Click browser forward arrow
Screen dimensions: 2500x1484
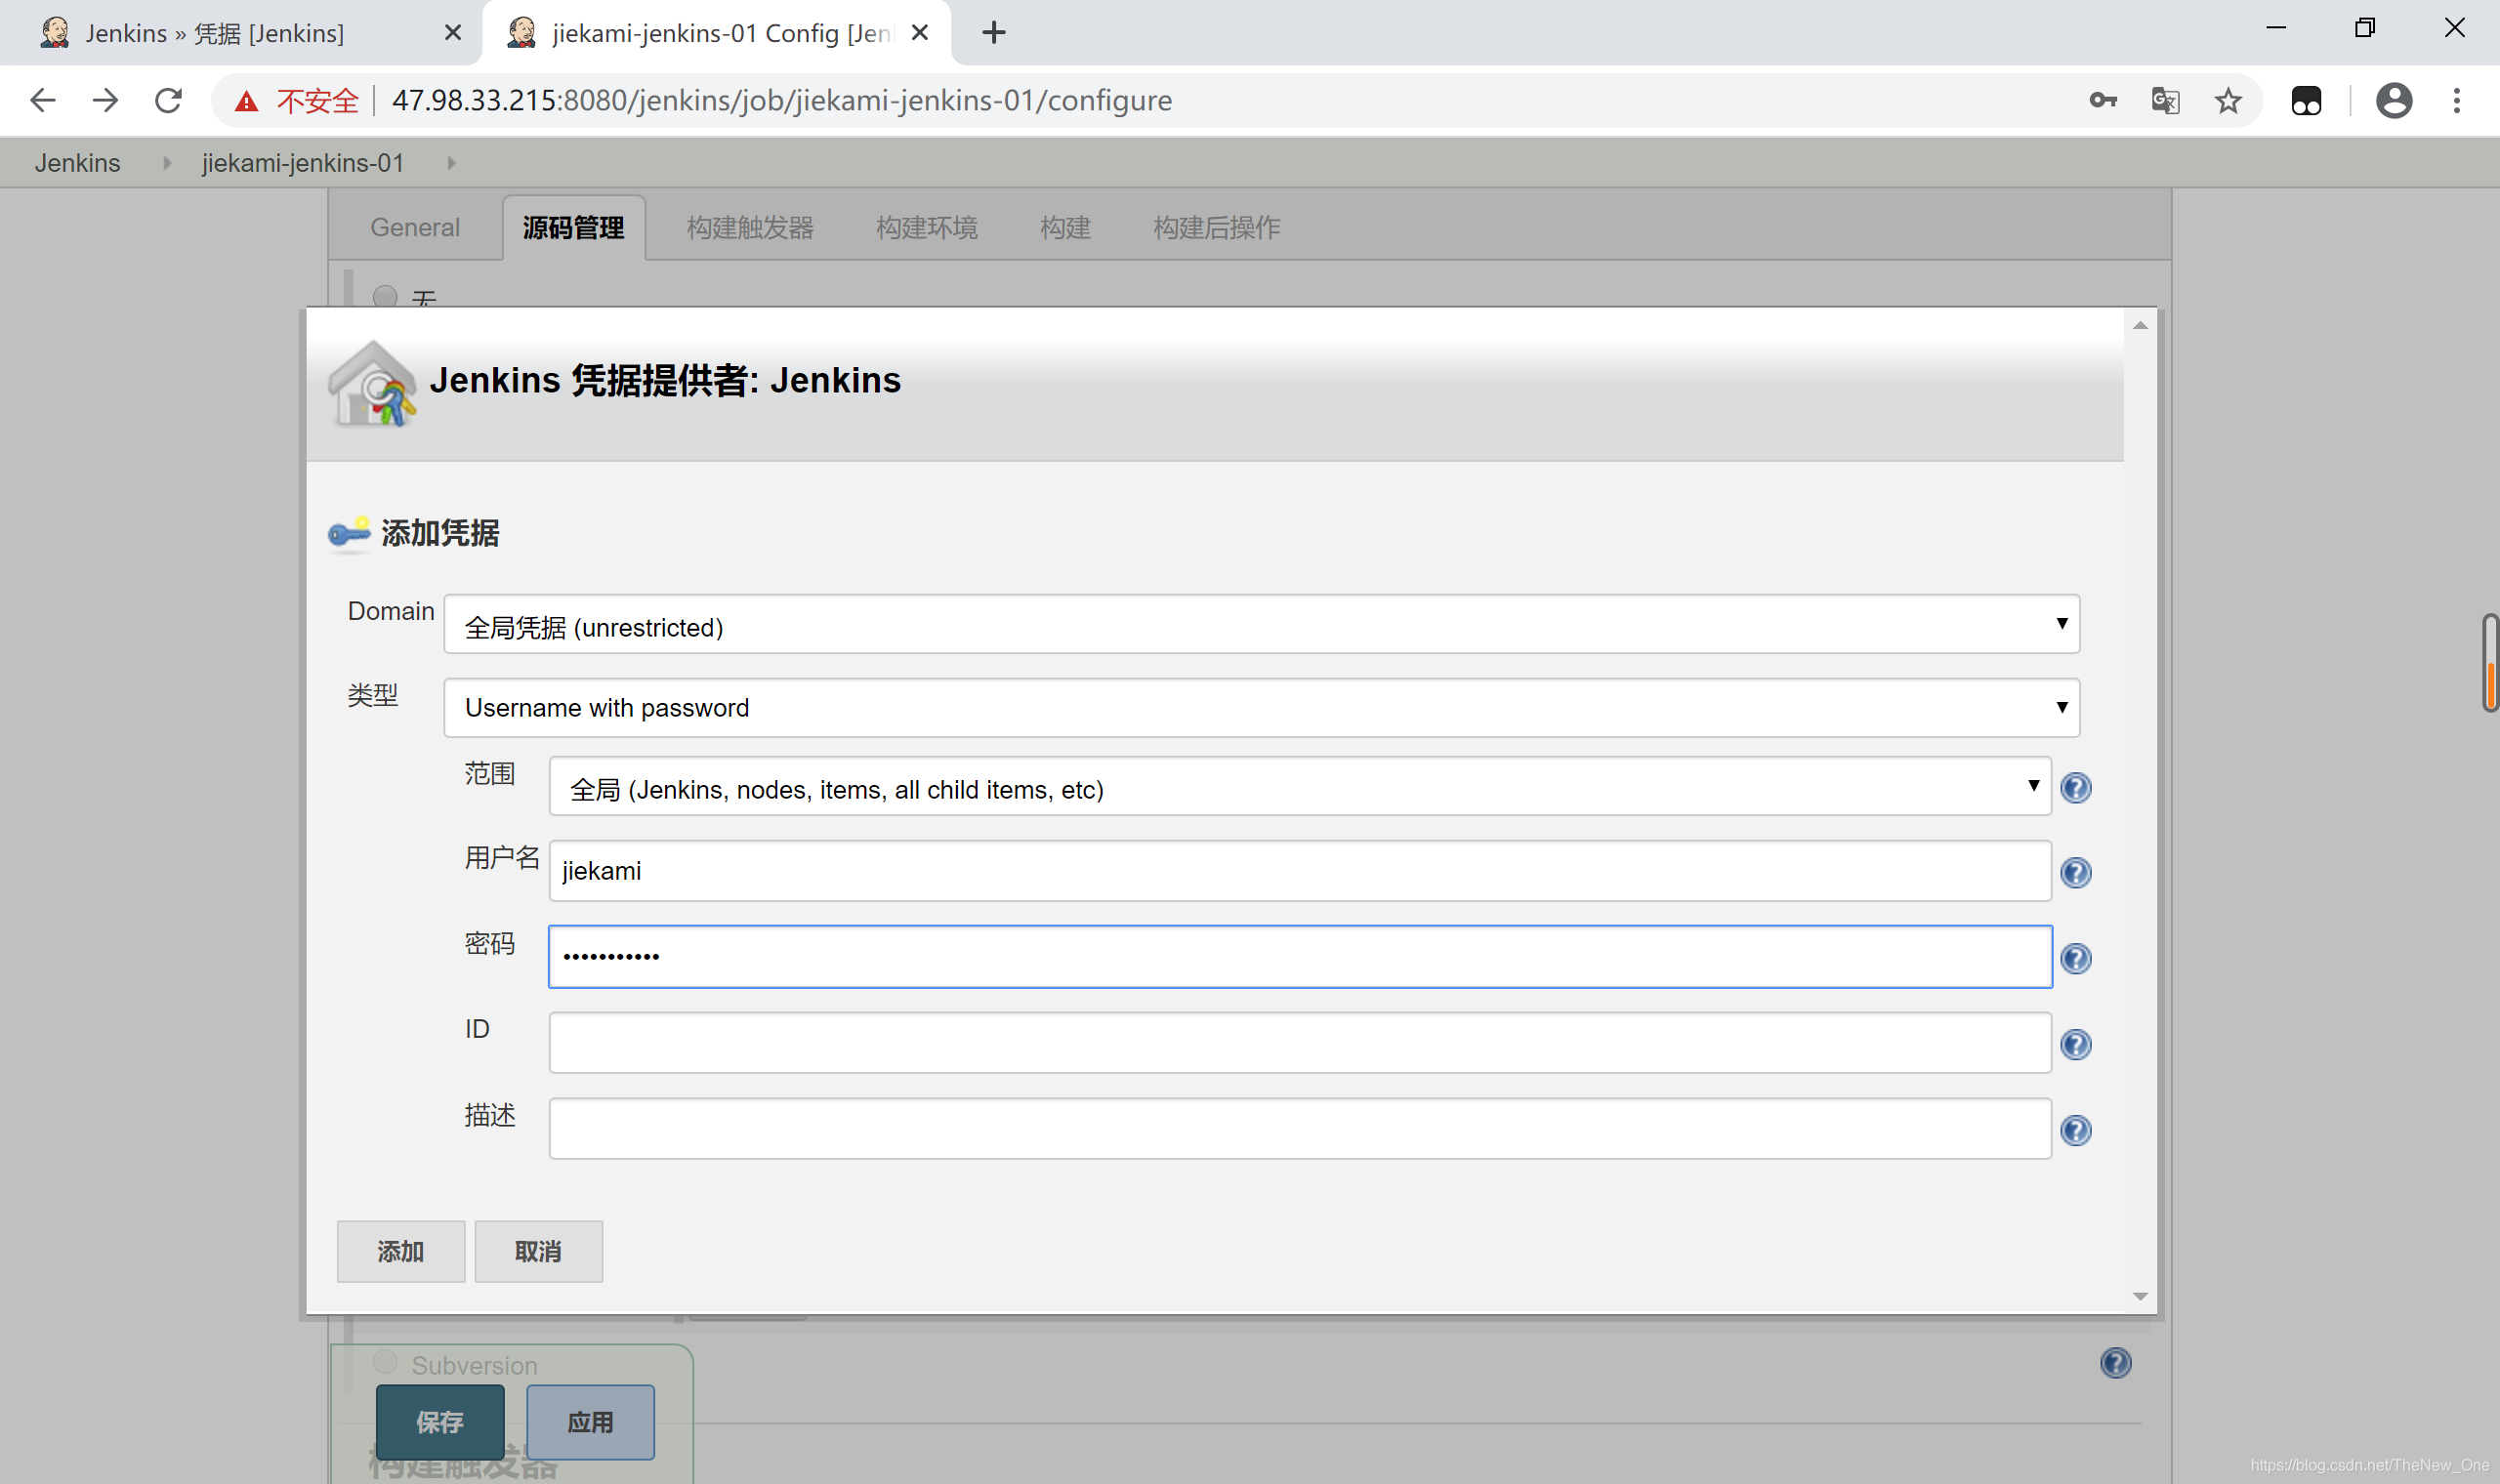105,100
